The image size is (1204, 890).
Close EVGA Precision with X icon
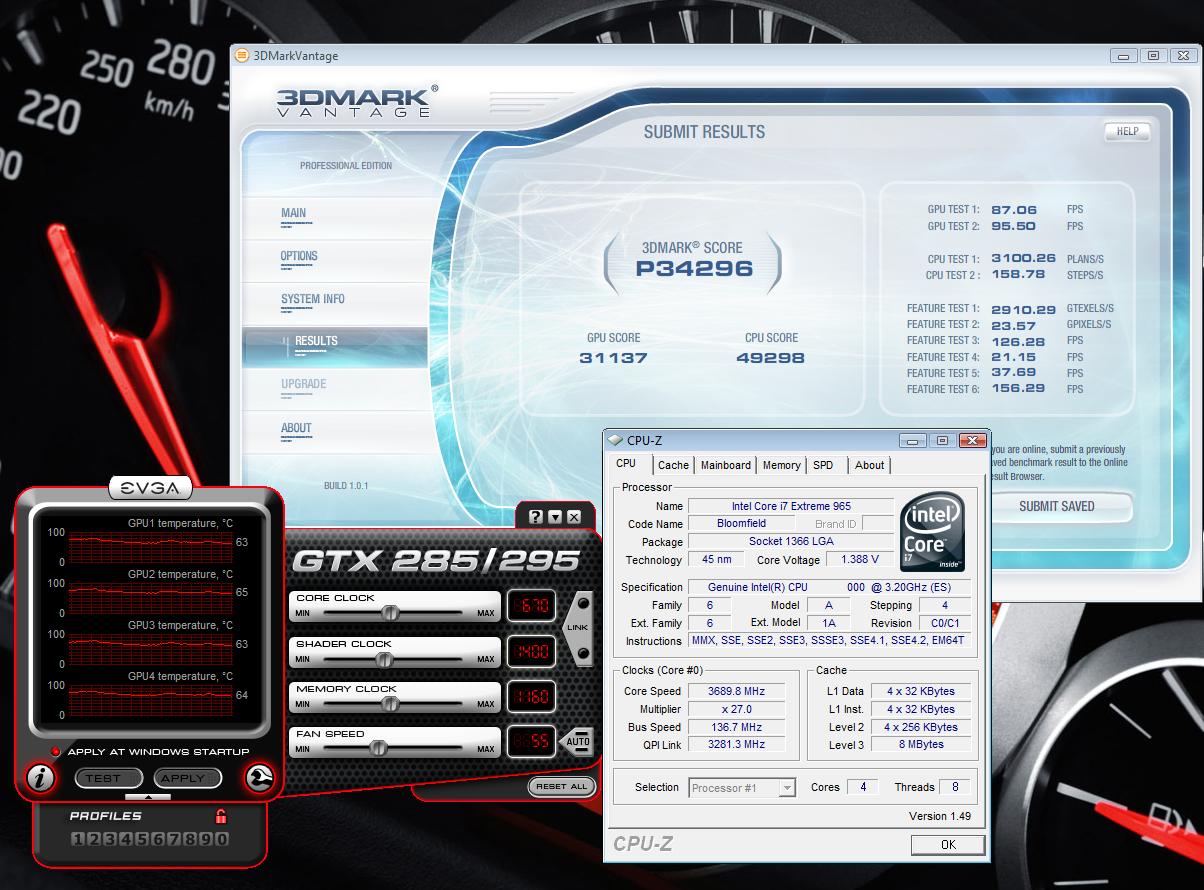[x=573, y=516]
